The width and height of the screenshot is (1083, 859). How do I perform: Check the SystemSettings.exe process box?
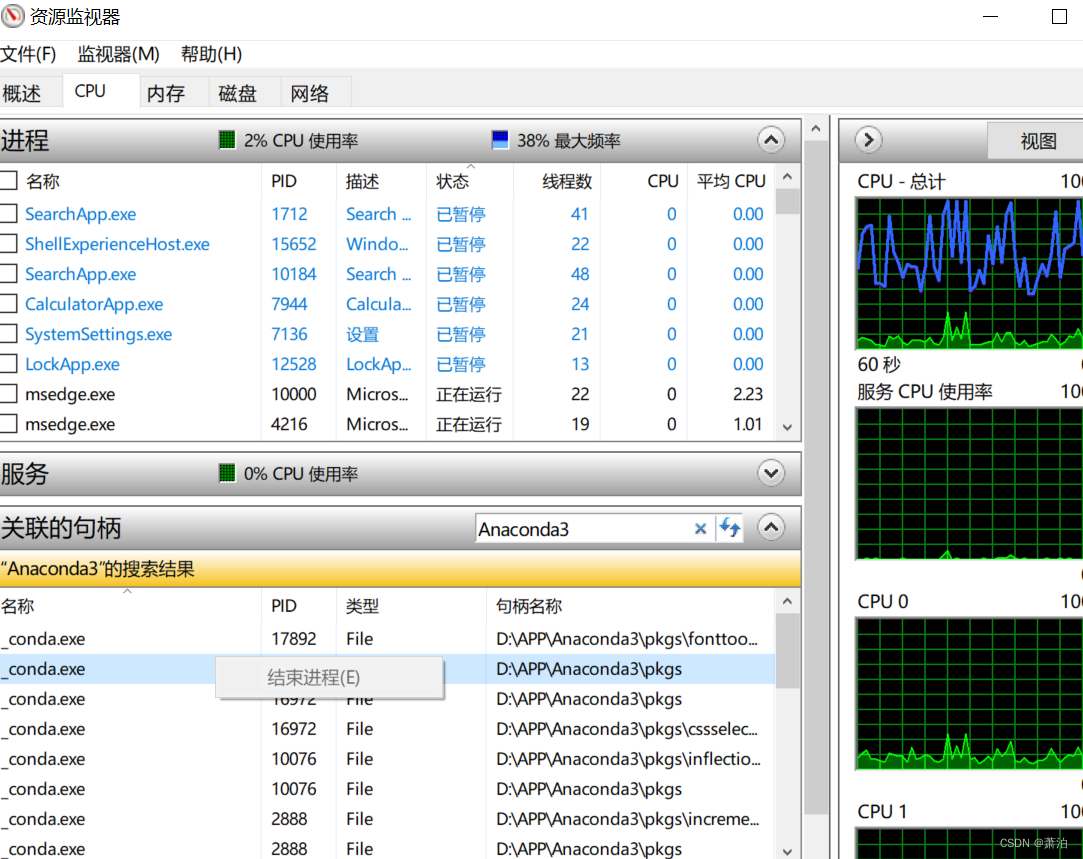point(8,334)
